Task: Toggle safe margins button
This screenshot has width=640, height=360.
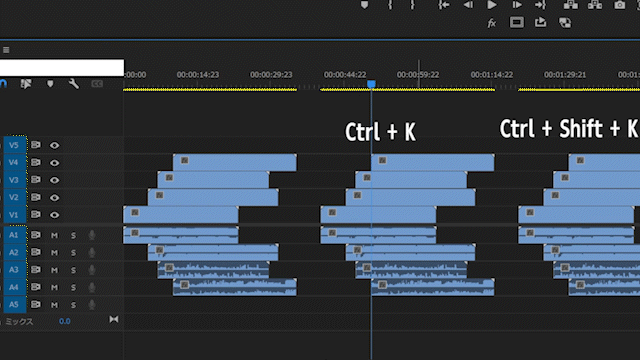Action: 516,22
